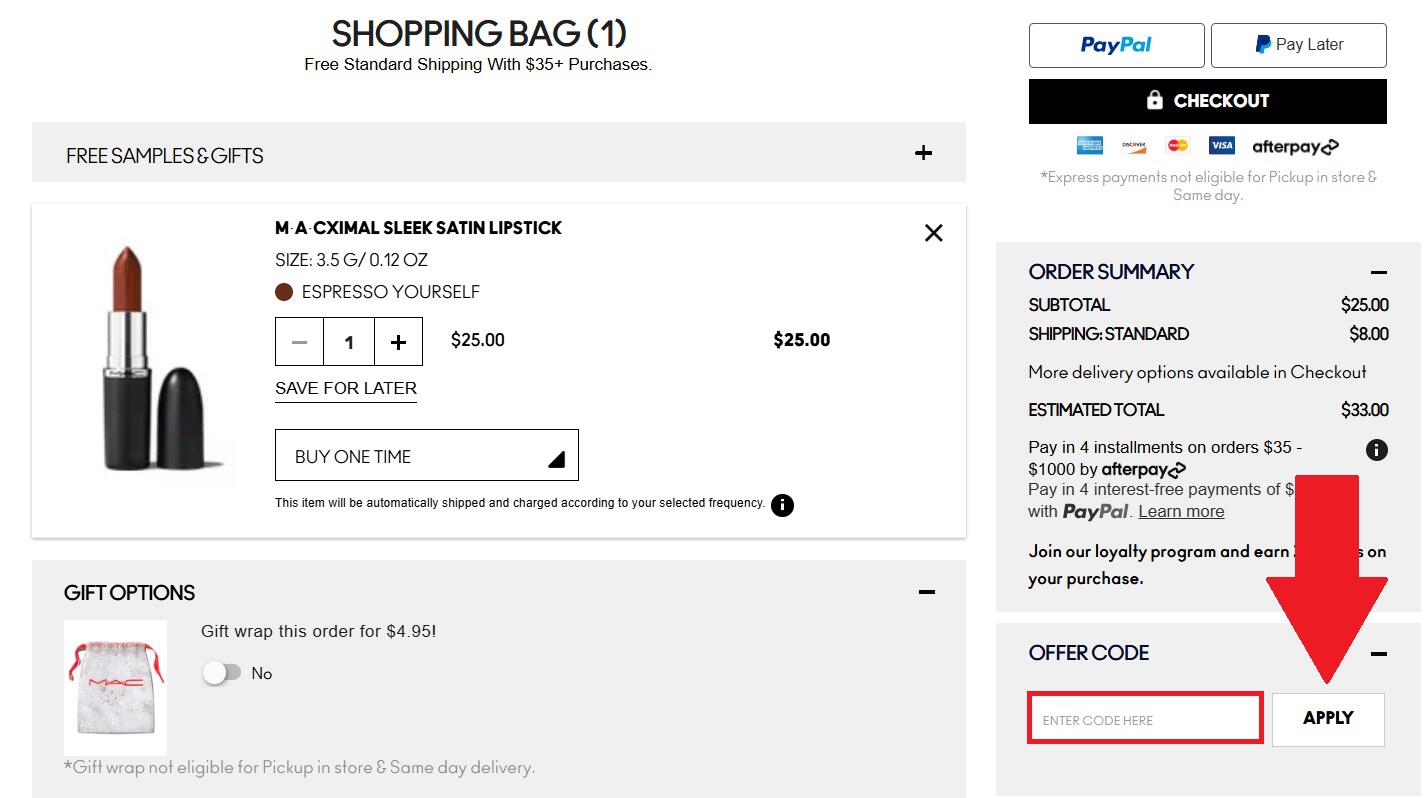Click the Visa payment icon
This screenshot has height=798, width=1426.
[x=1221, y=145]
